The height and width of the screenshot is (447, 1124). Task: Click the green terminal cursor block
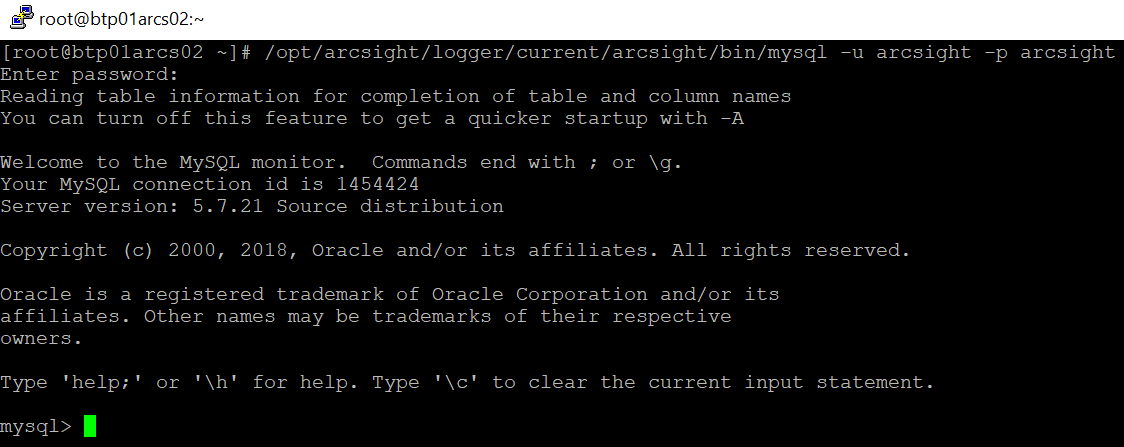pos(90,427)
